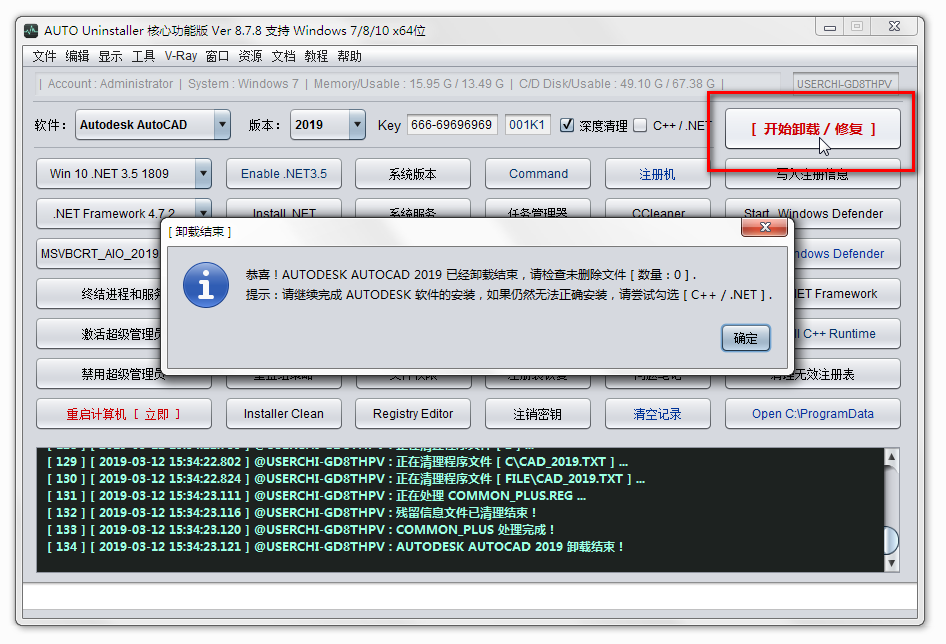
Task: Select log line 132 残留信息文件已清理结束
Action: coord(292,513)
